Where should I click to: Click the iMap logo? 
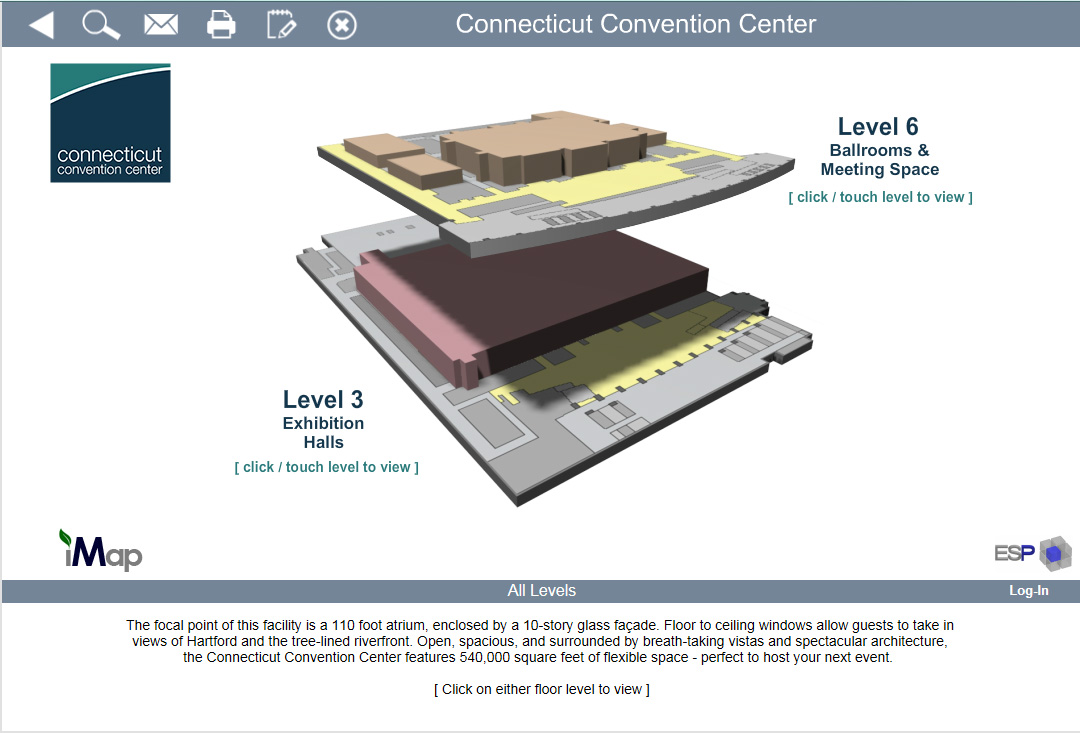click(100, 551)
